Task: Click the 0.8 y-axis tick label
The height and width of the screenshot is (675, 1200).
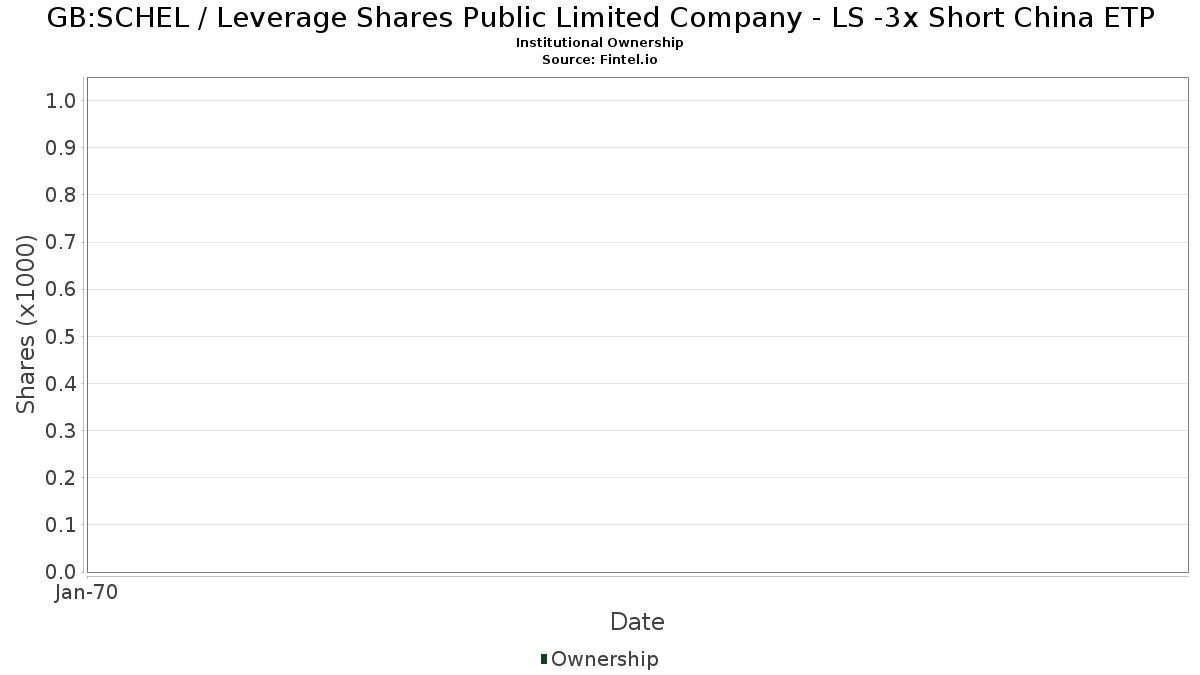Action: pos(61,195)
